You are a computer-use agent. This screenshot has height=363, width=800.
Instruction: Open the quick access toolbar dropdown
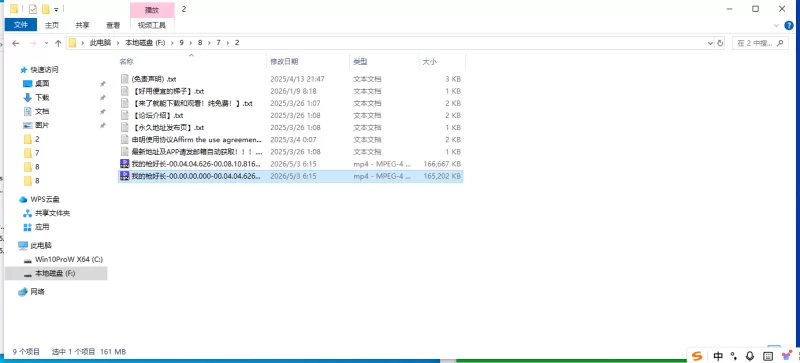(56, 9)
